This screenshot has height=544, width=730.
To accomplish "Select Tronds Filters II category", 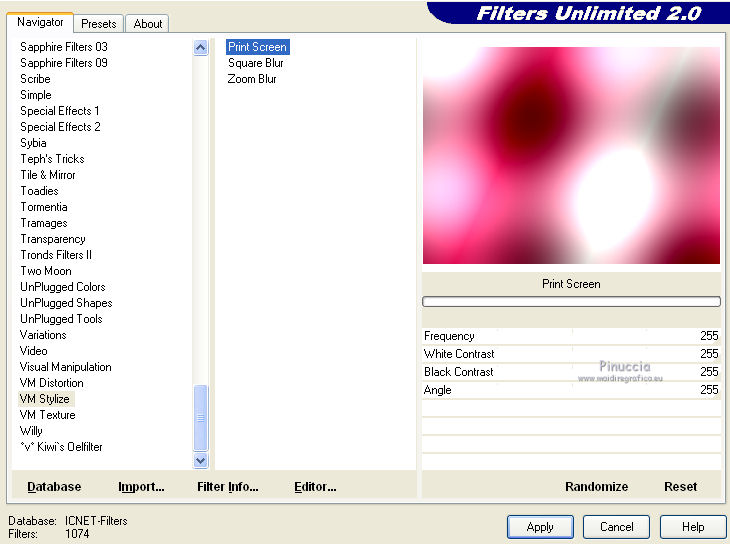I will [x=56, y=255].
